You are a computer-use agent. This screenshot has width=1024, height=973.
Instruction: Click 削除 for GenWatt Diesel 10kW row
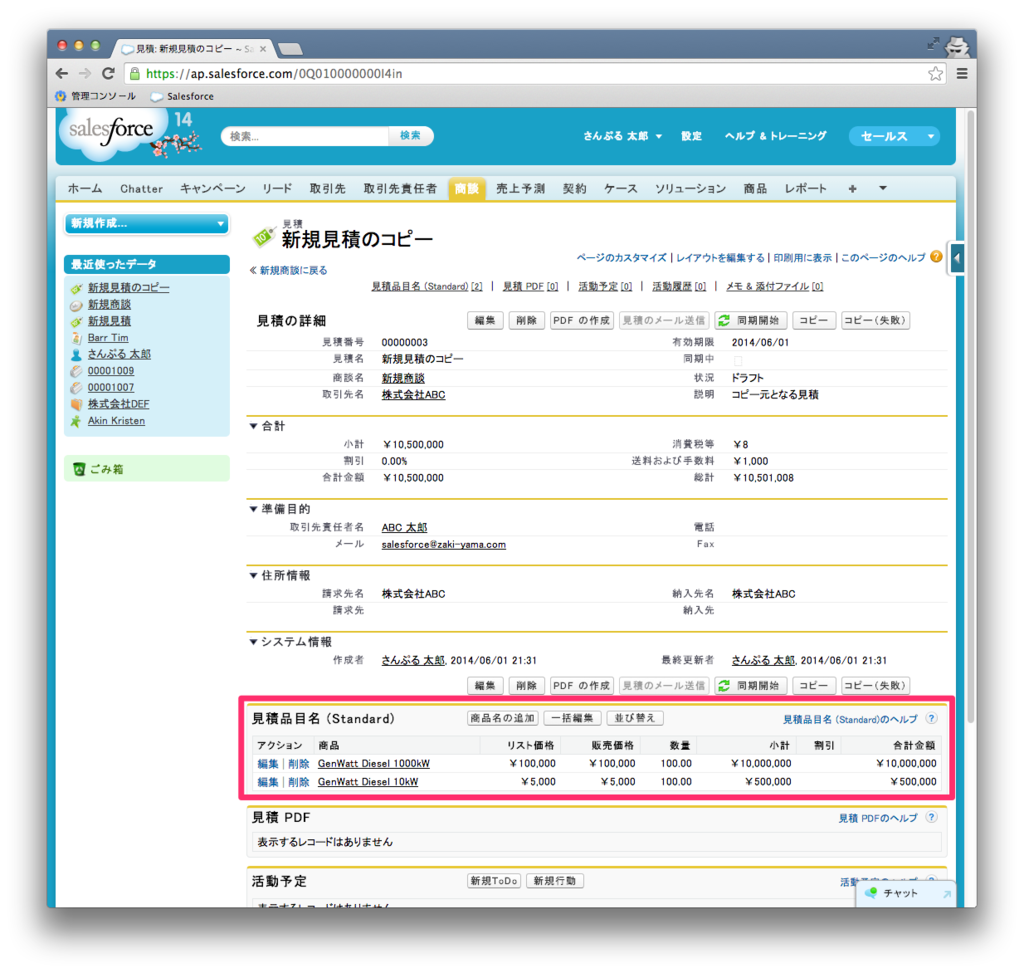point(298,782)
